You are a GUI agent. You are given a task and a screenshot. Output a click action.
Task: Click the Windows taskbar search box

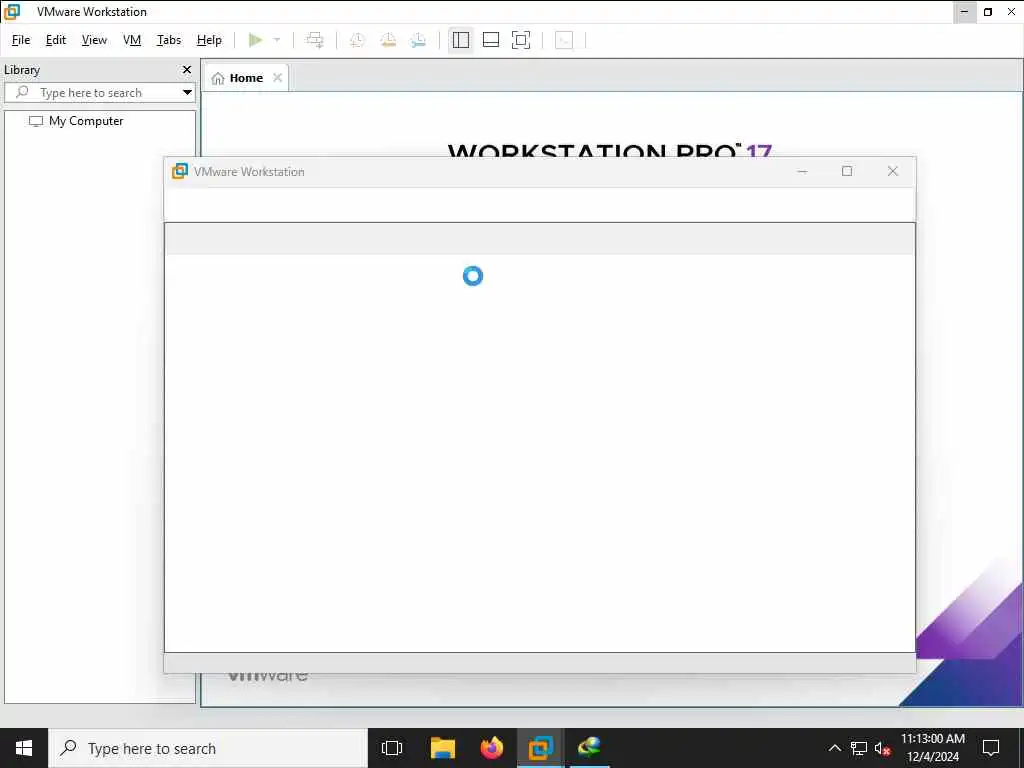pos(208,748)
